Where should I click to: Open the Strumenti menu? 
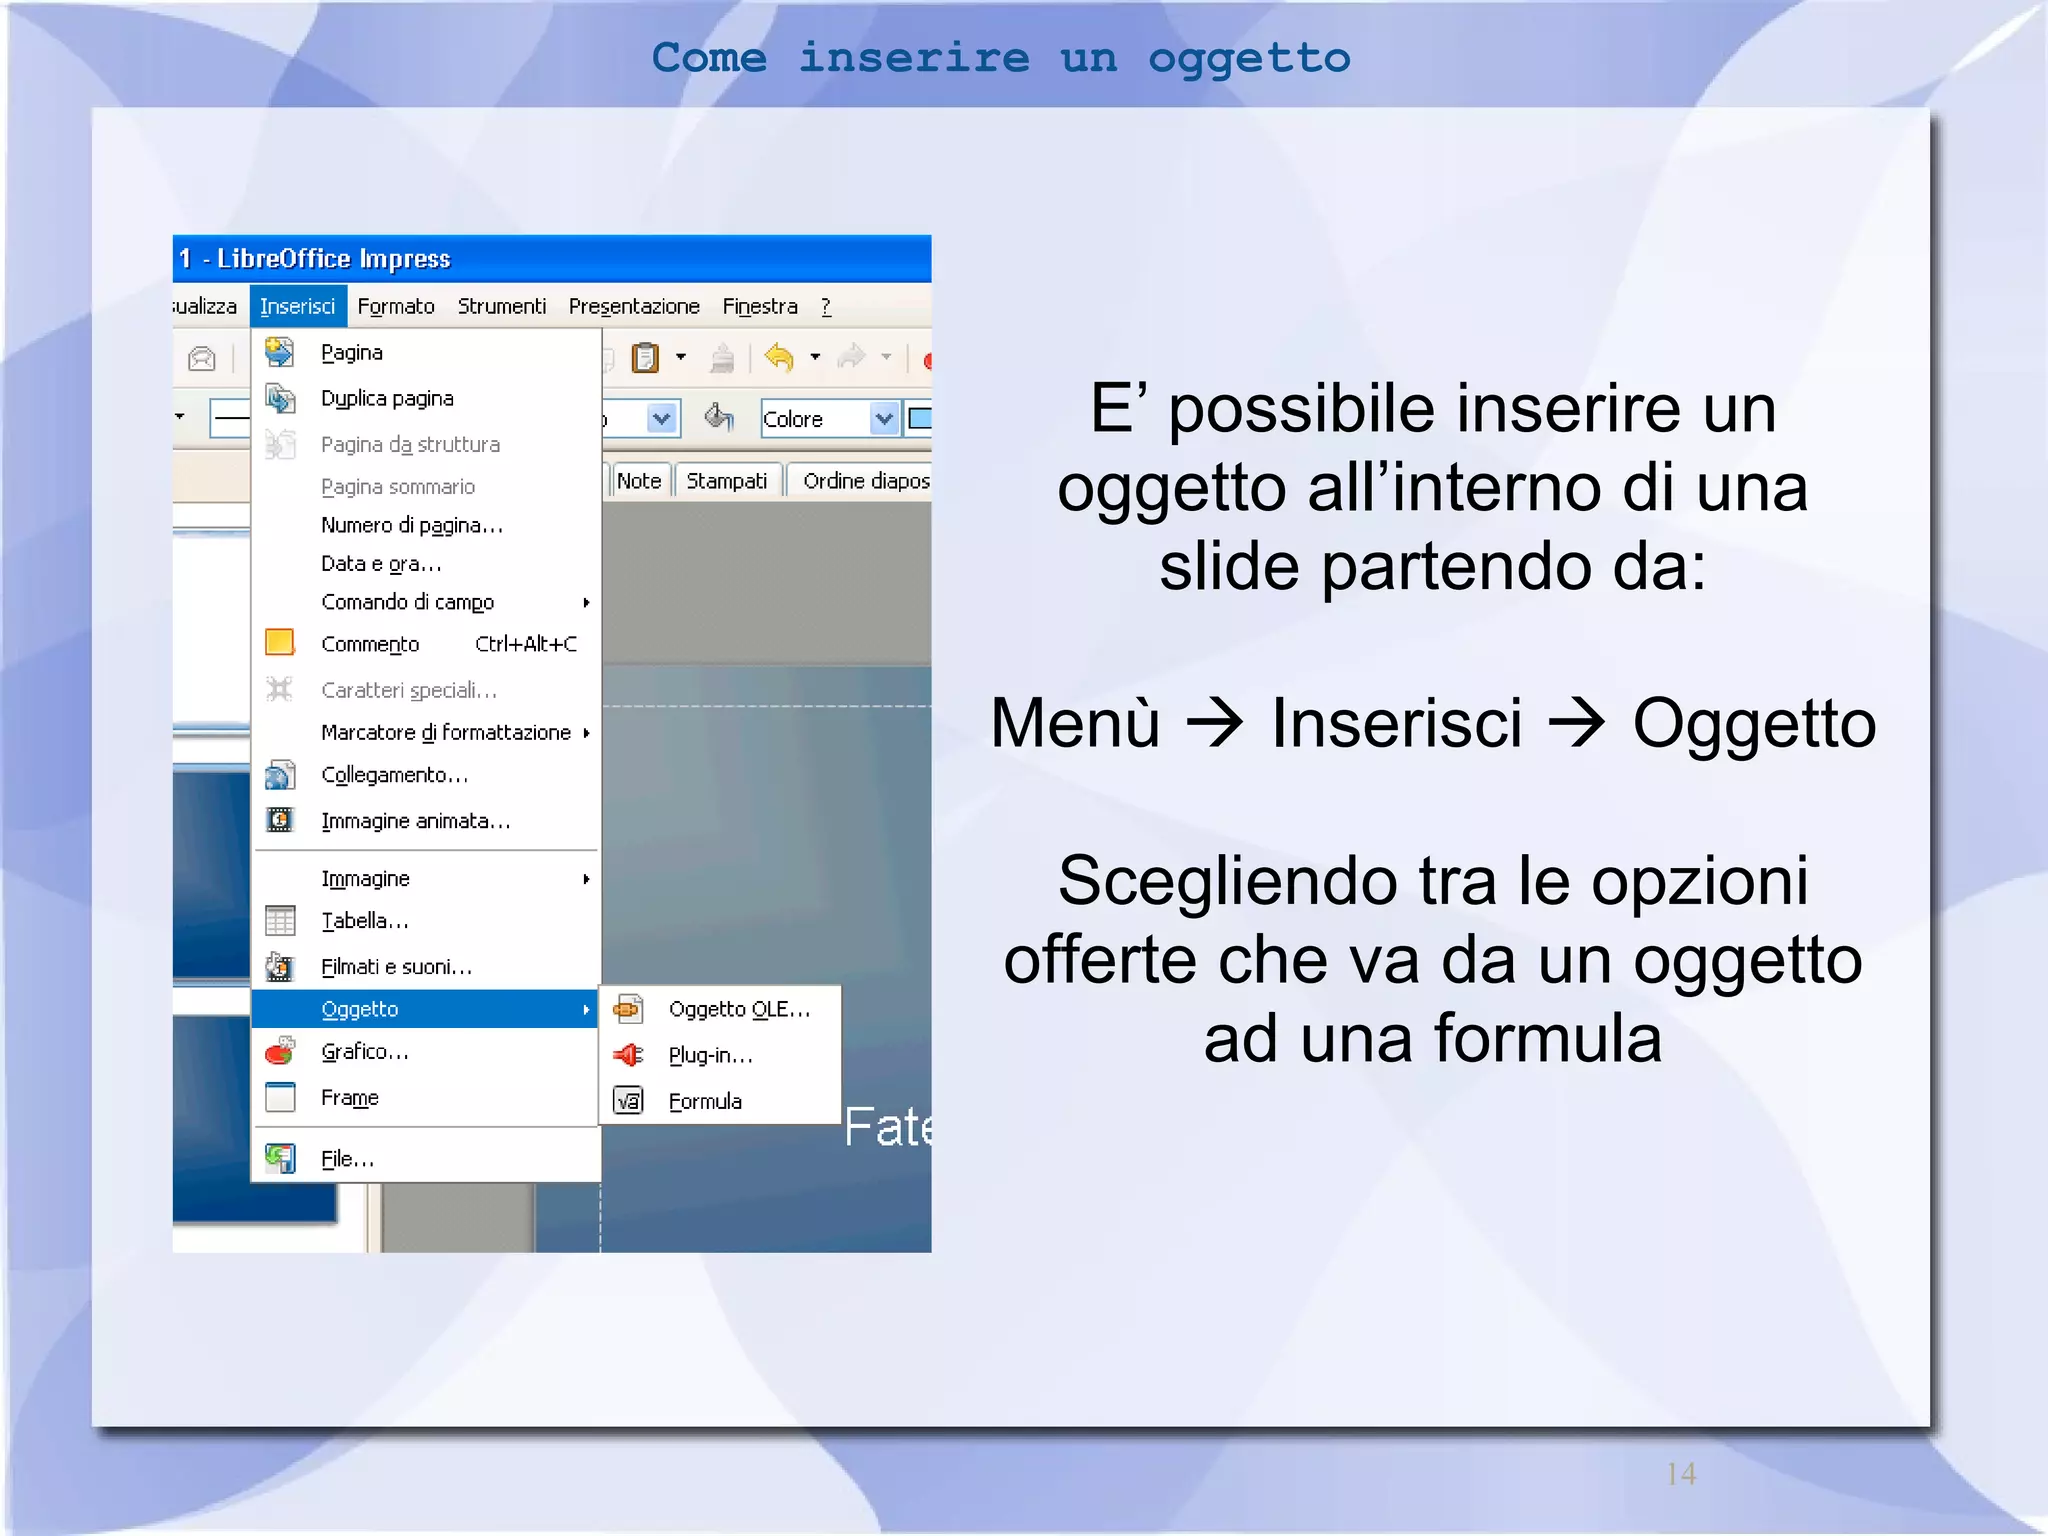click(x=502, y=306)
